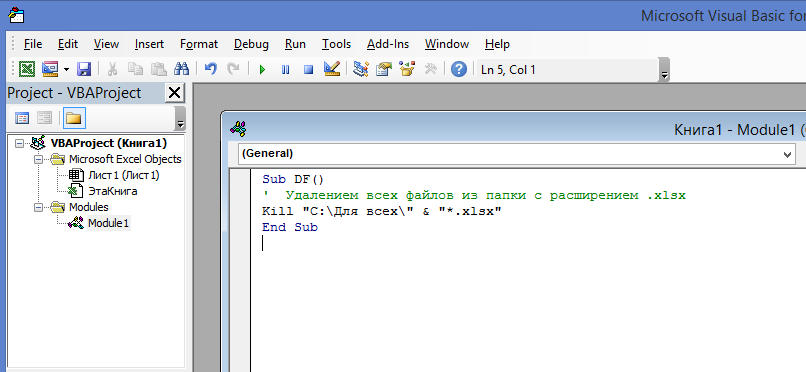
Task: Click the Break pause icon
Action: (x=285, y=69)
